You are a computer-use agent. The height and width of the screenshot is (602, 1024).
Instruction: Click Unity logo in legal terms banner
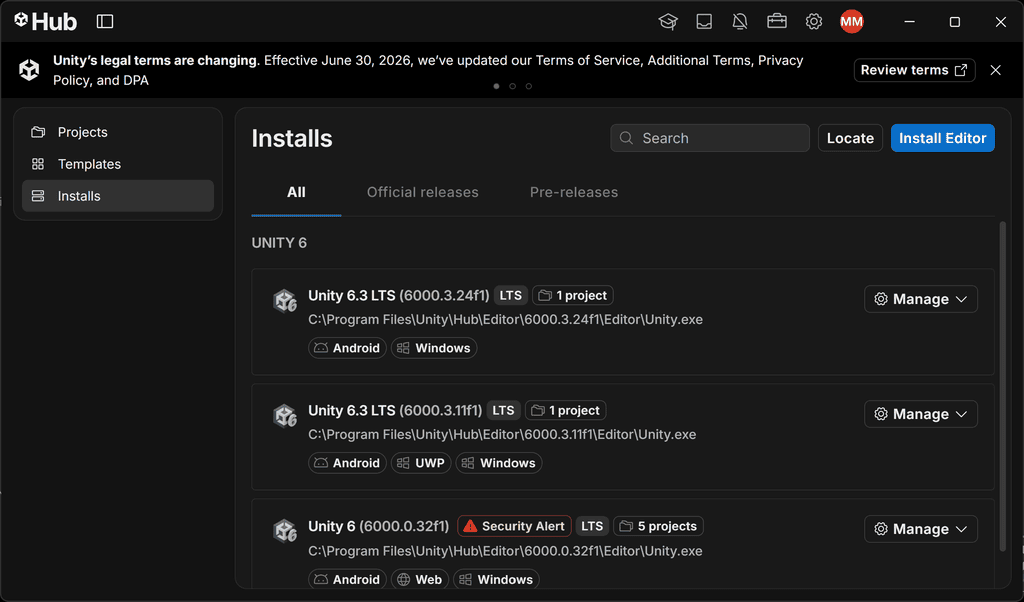(29, 70)
